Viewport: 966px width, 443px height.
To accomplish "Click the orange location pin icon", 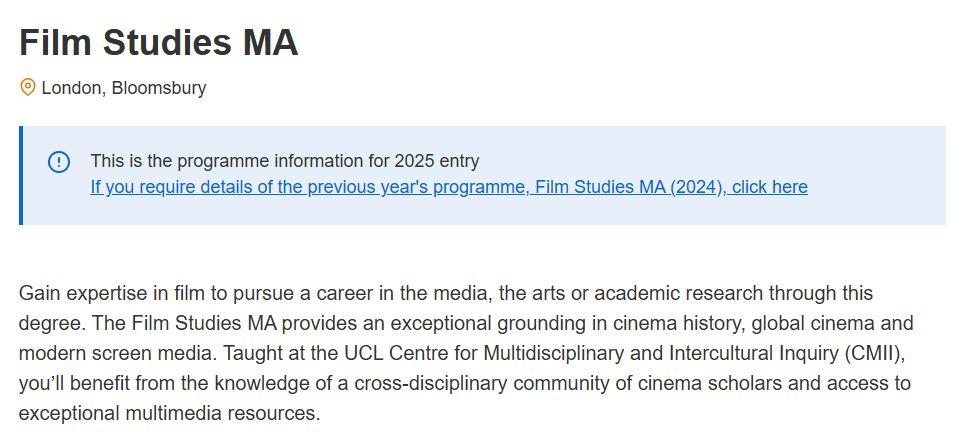I will [28, 88].
